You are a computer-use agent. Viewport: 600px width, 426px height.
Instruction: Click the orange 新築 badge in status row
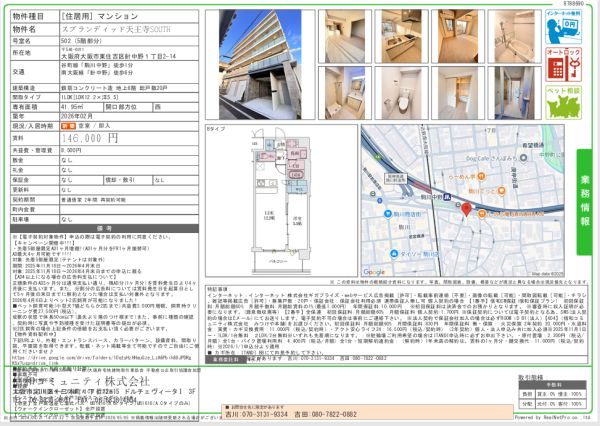[68, 126]
